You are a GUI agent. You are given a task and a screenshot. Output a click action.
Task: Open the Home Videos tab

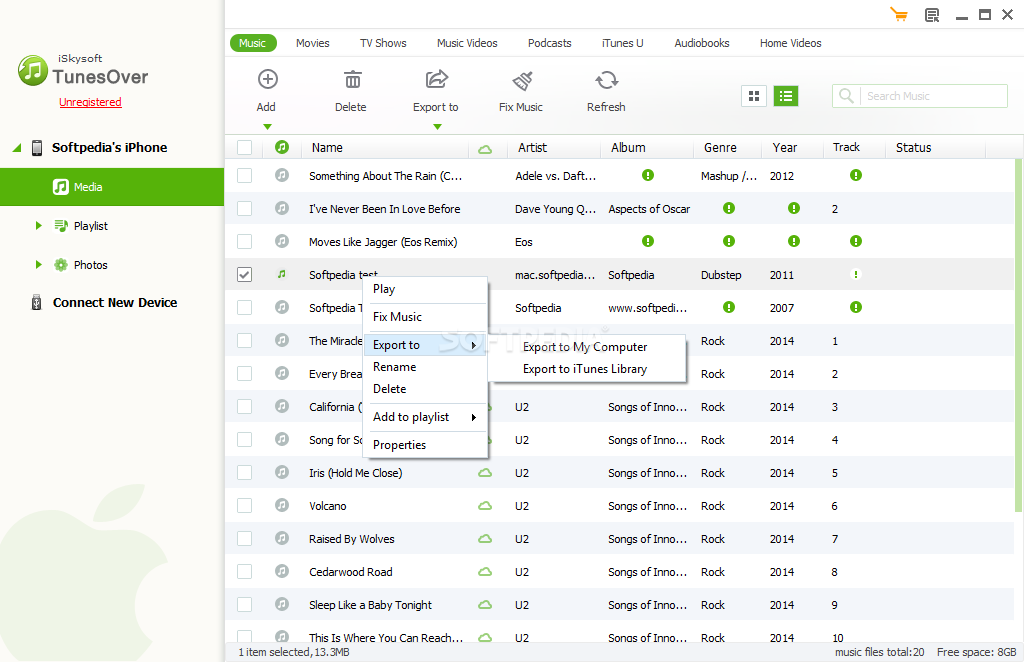(x=790, y=43)
